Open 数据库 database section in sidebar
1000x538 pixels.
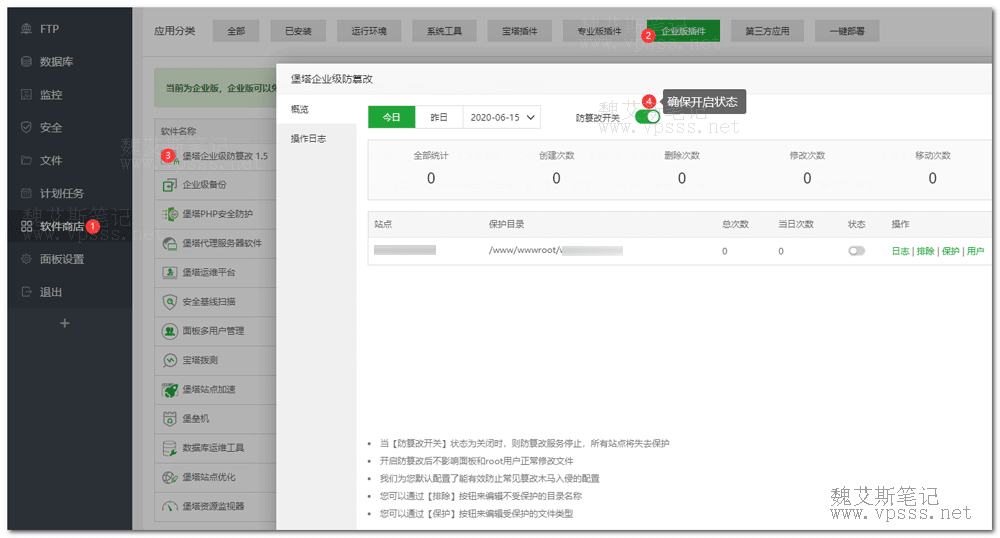[55, 62]
